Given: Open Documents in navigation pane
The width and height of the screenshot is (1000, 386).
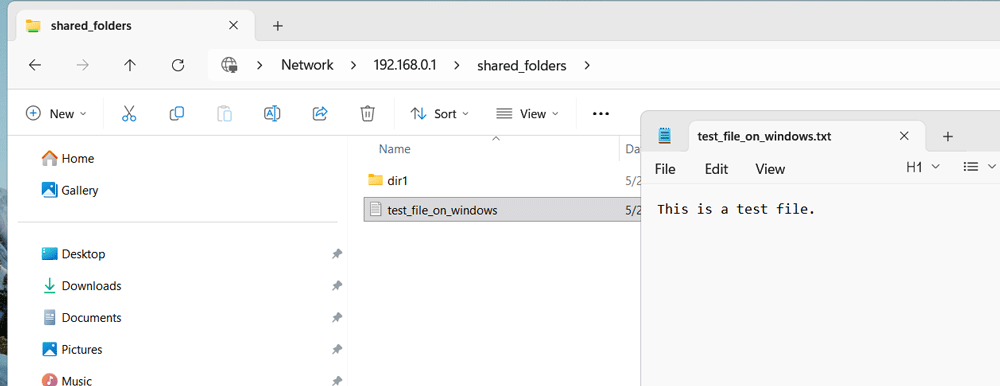Looking at the screenshot, I should [x=82, y=318].
